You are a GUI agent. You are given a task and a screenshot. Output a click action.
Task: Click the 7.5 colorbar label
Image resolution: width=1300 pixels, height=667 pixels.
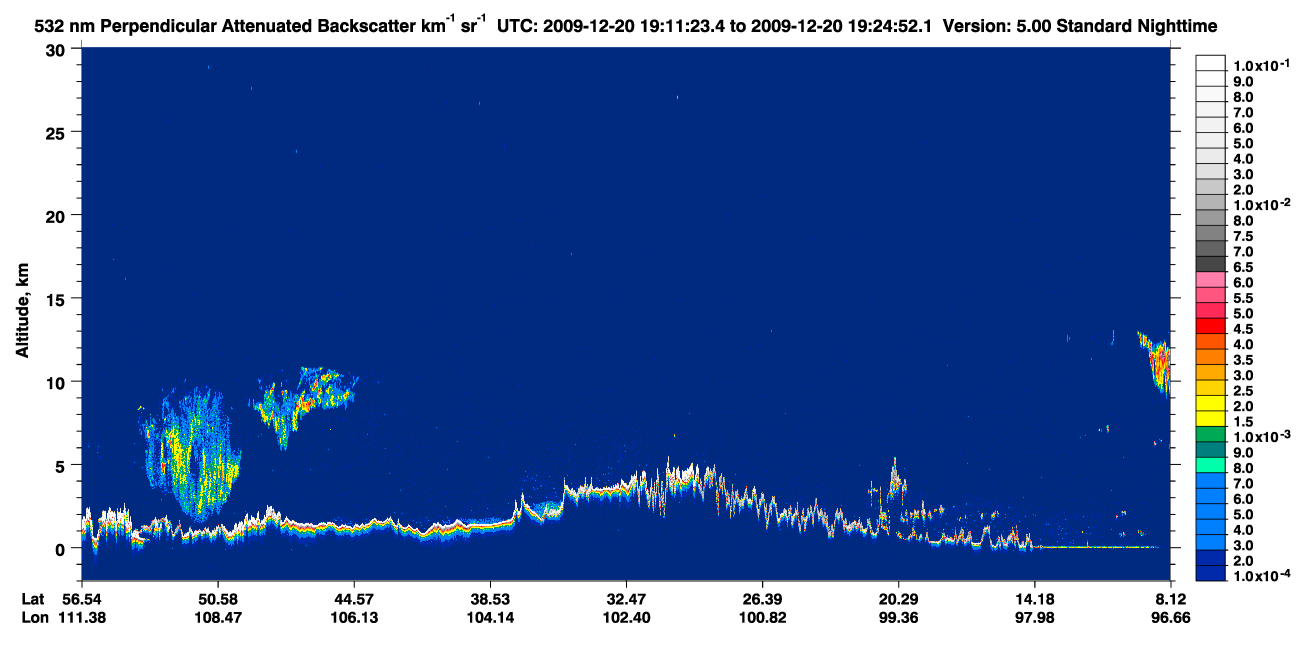tap(1243, 236)
